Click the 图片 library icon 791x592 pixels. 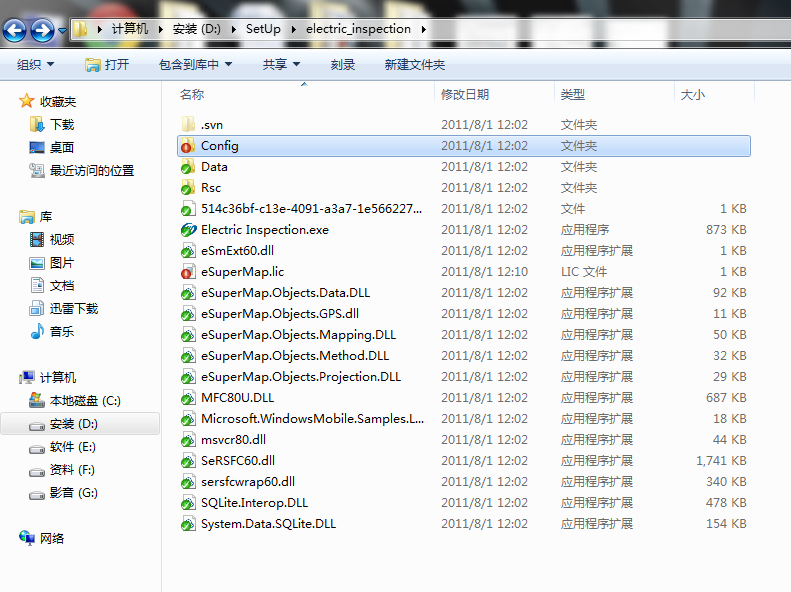[37, 263]
